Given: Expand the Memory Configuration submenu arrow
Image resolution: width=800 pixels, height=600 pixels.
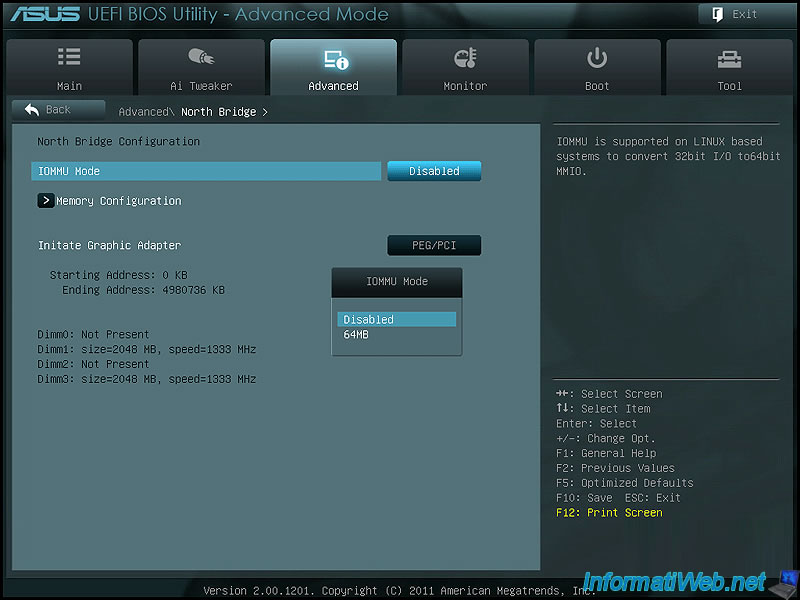Looking at the screenshot, I should tap(45, 201).
